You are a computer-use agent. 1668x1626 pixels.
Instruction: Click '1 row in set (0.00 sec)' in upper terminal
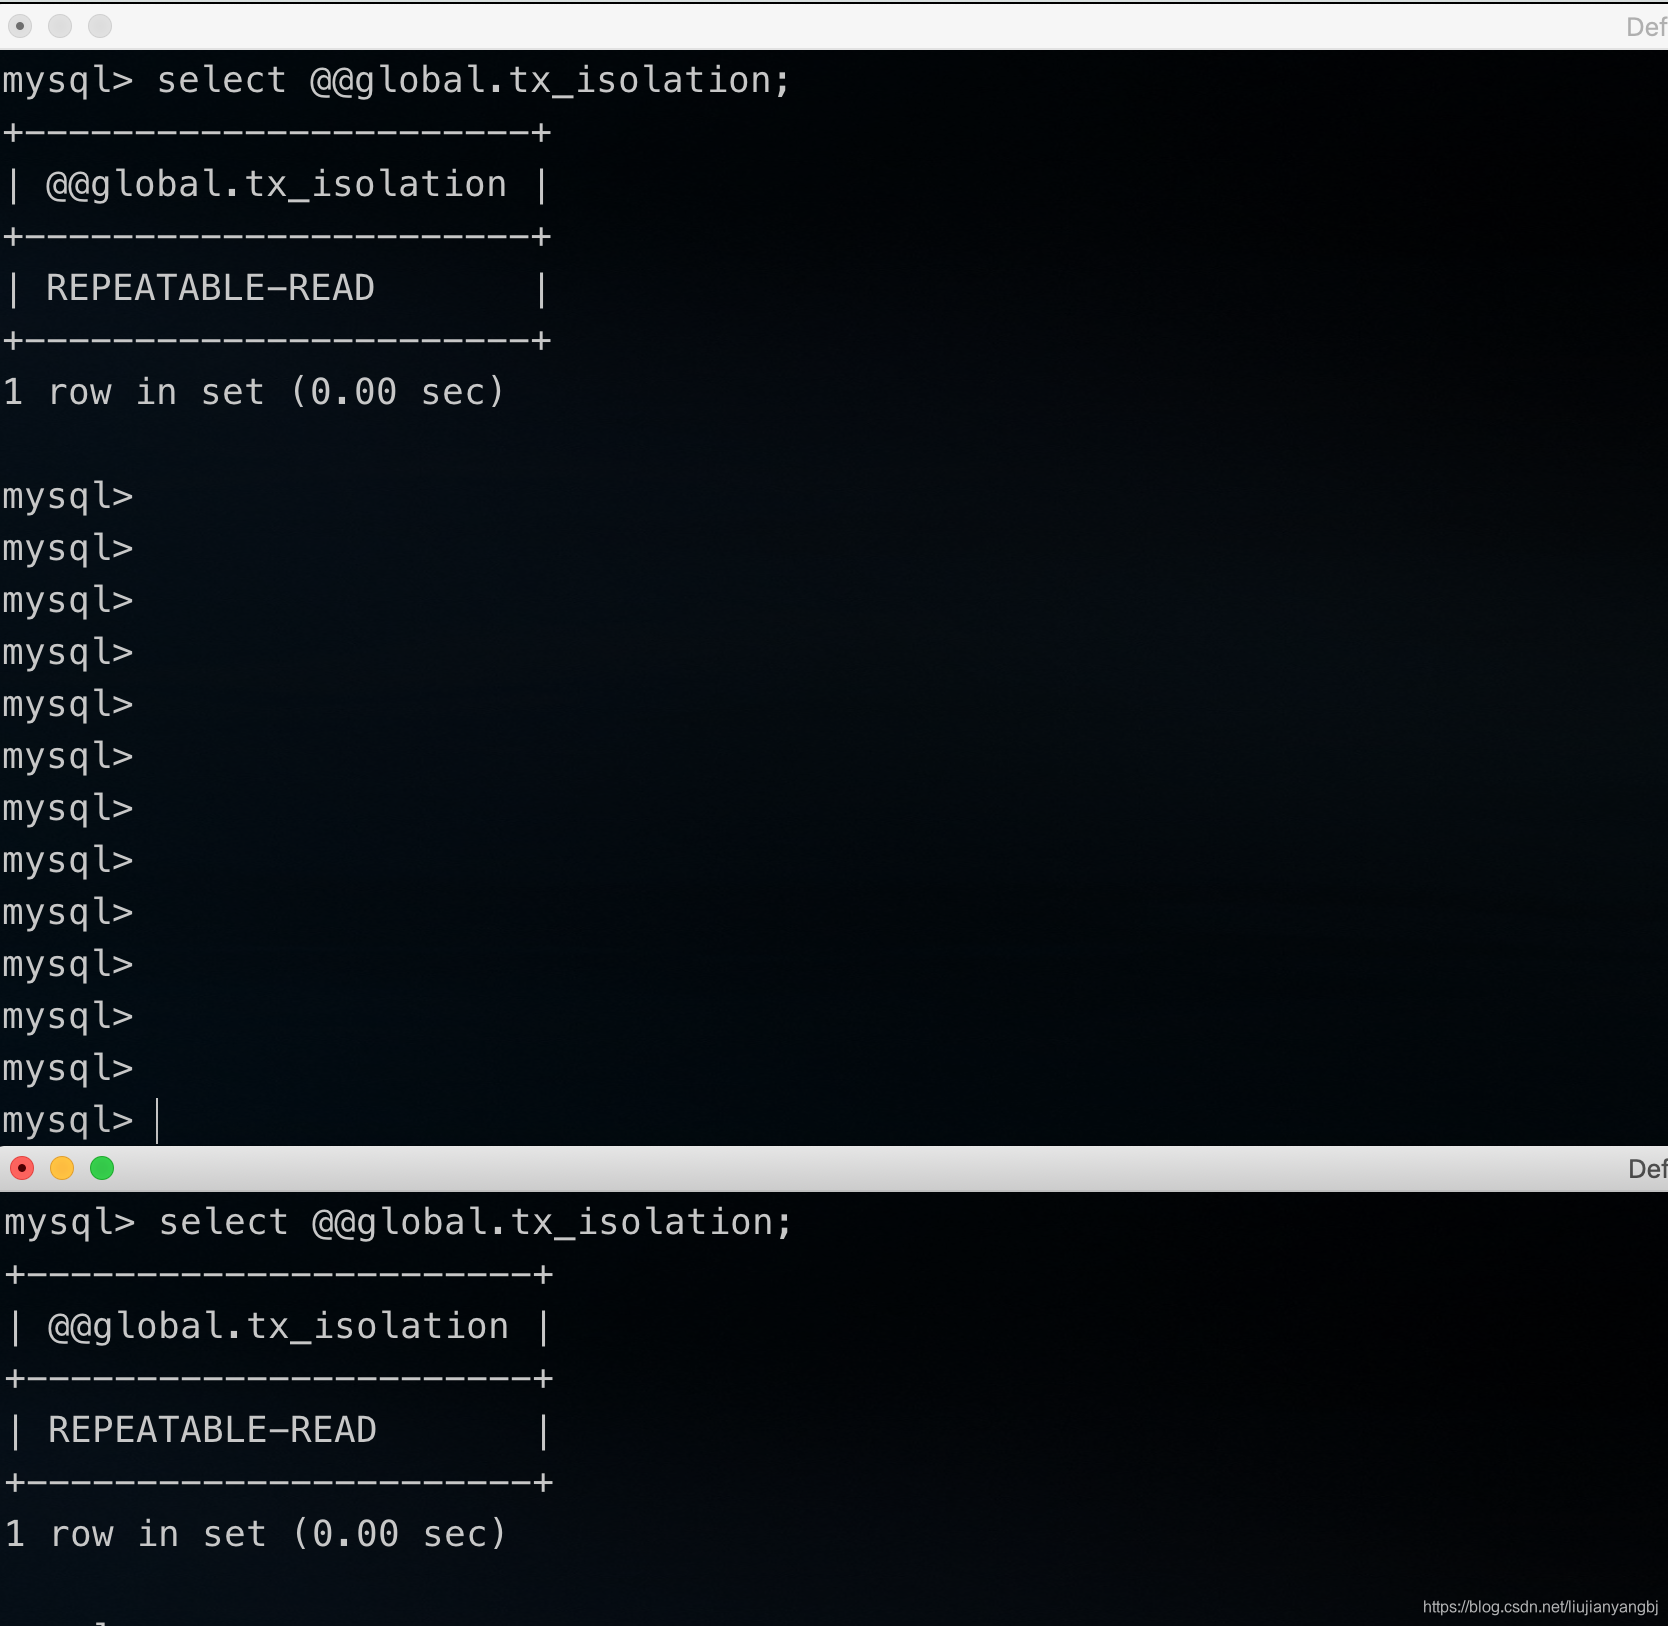(x=254, y=392)
